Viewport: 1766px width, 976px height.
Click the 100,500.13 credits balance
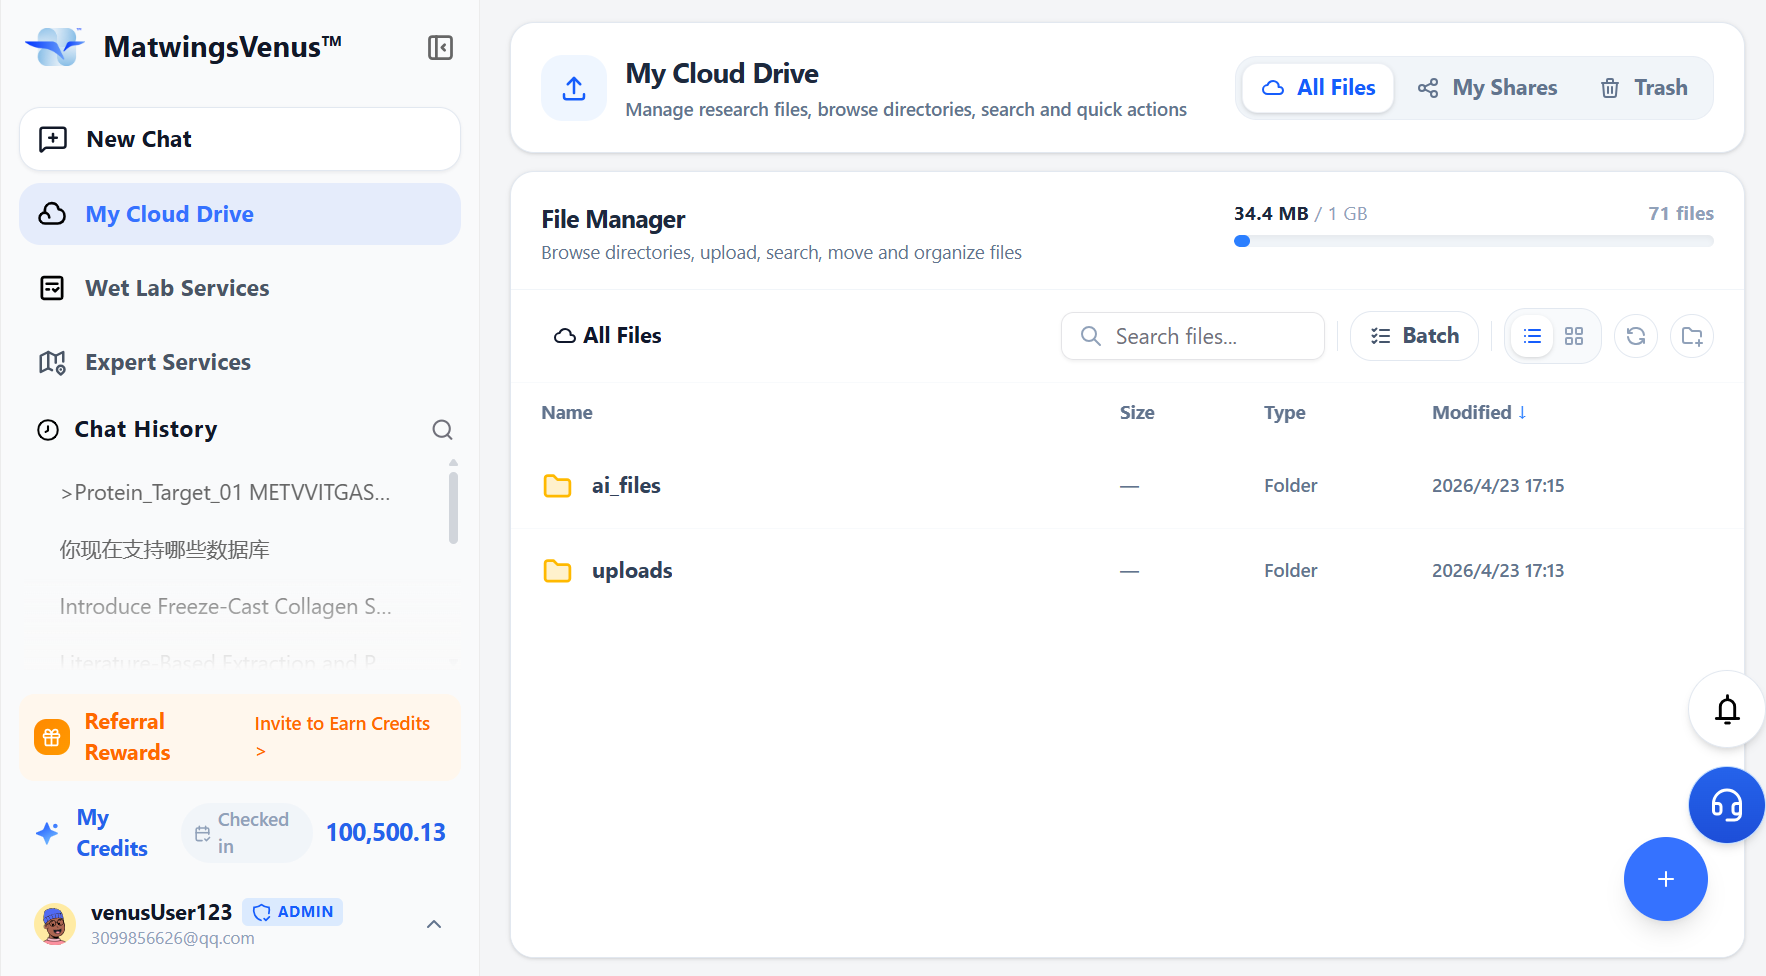[x=386, y=832]
